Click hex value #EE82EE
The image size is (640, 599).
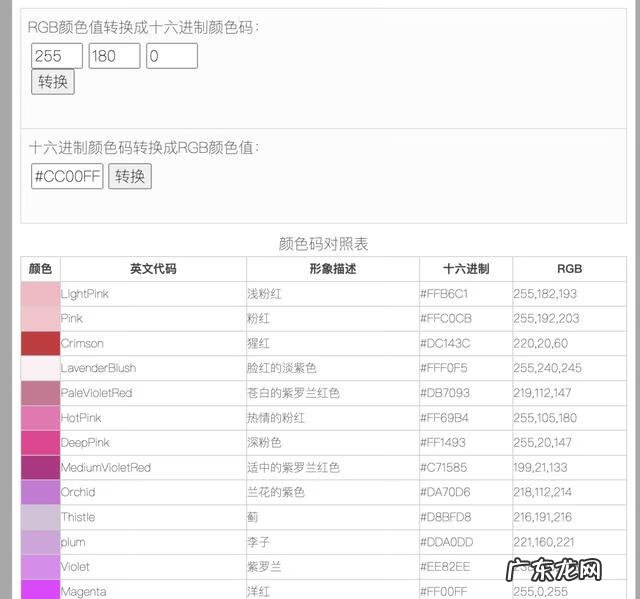click(445, 567)
